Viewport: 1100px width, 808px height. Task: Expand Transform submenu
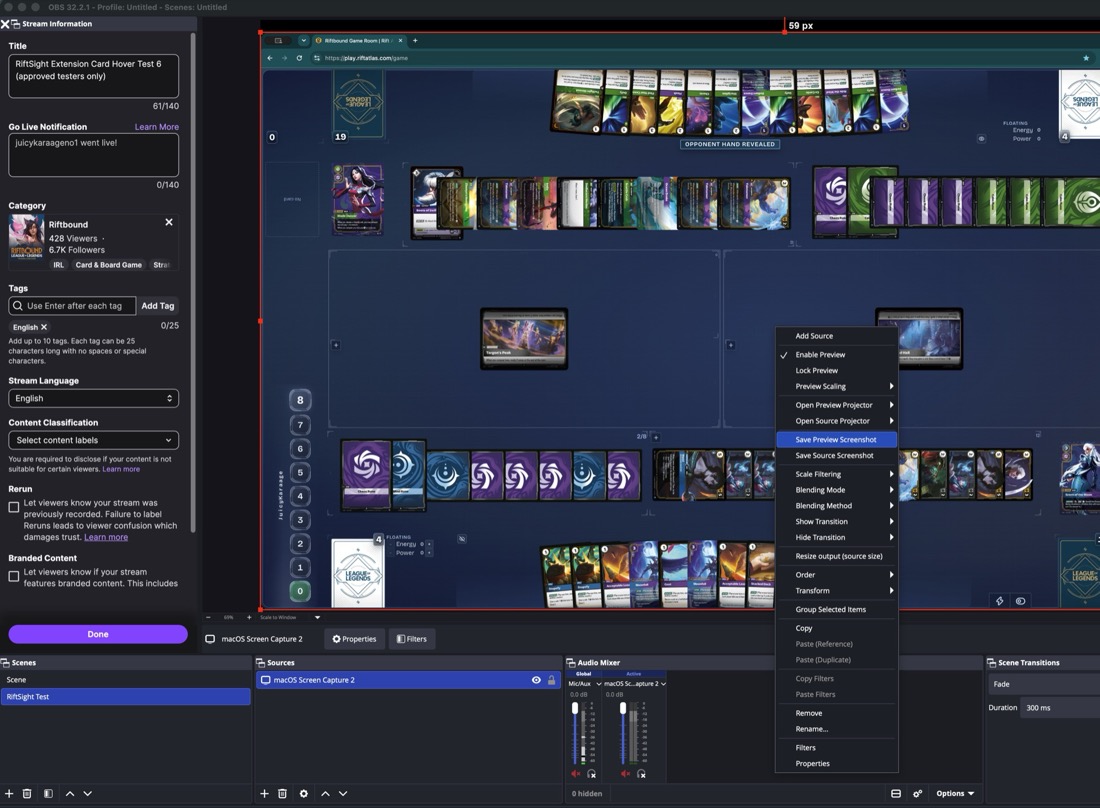coord(836,591)
